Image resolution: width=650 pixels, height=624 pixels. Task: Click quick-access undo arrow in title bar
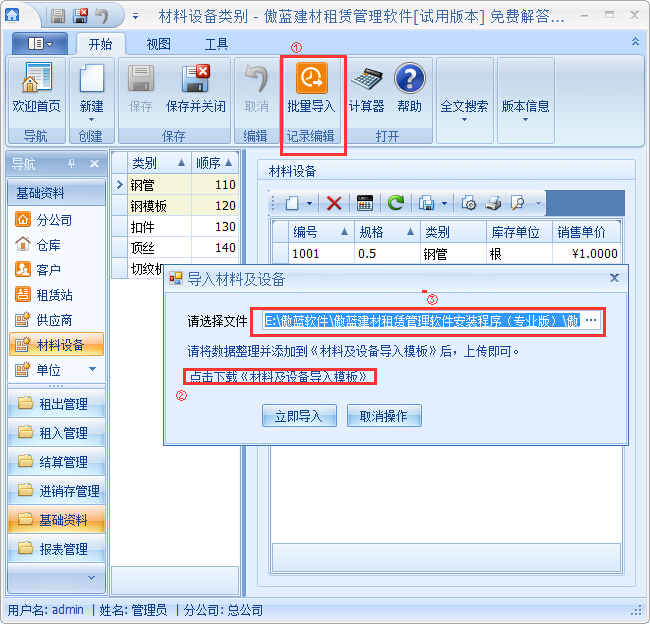tap(102, 16)
